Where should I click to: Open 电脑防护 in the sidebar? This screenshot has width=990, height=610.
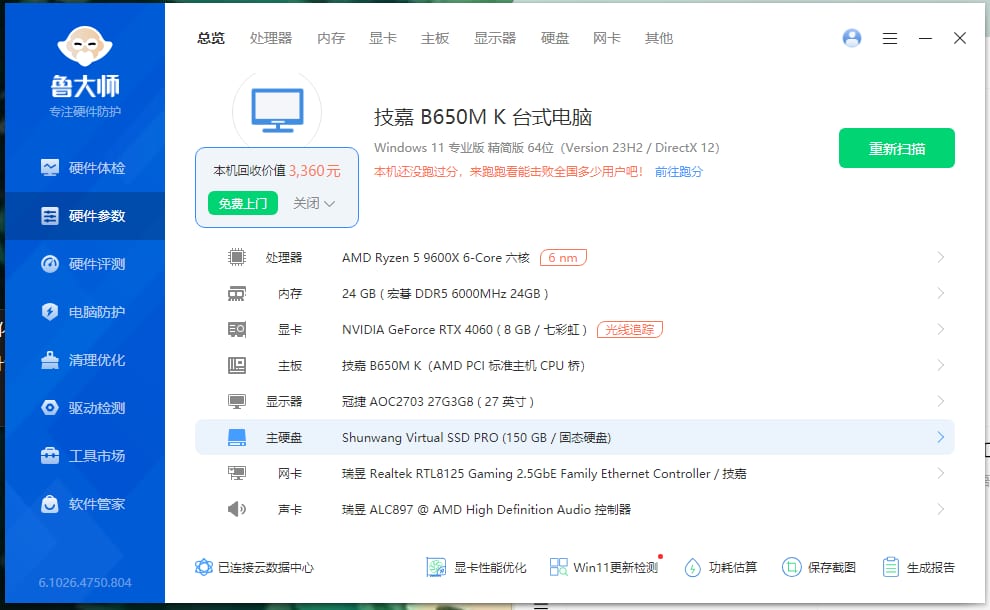[84, 312]
